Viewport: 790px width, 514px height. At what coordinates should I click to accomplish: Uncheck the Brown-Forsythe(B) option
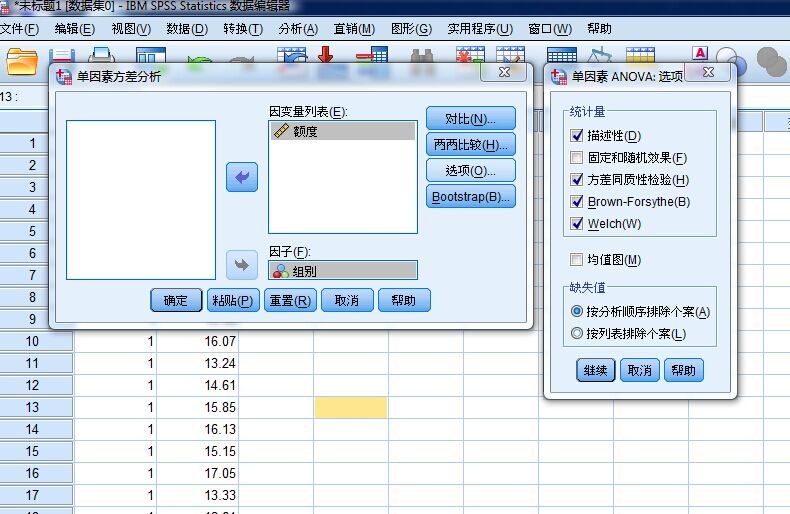(x=577, y=202)
